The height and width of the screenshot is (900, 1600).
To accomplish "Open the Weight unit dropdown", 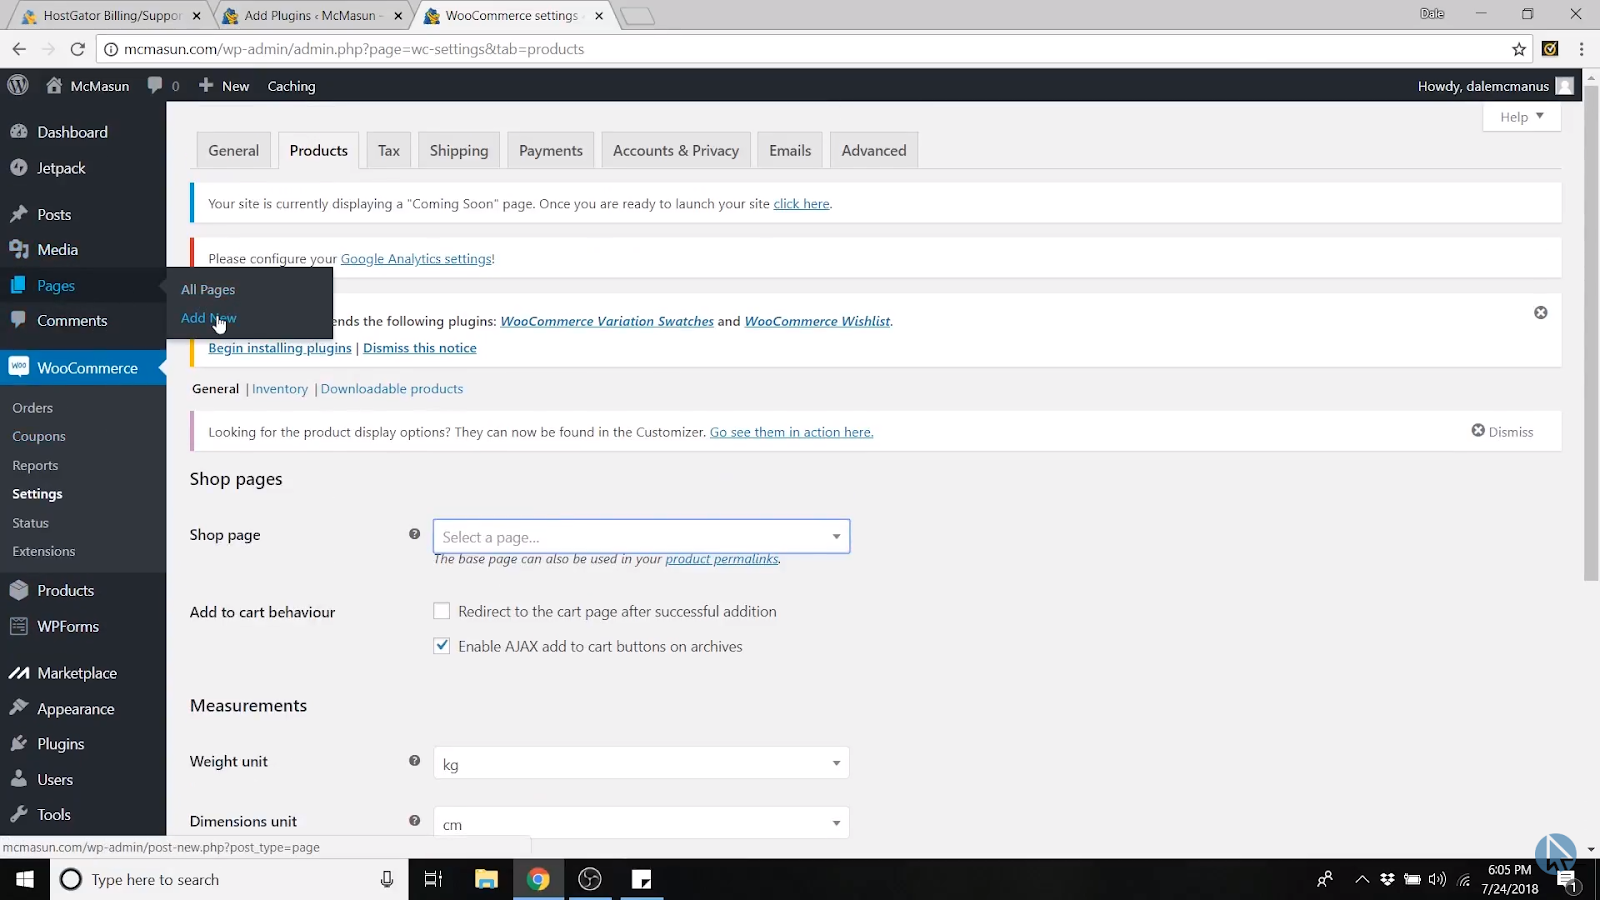I will 641,764.
